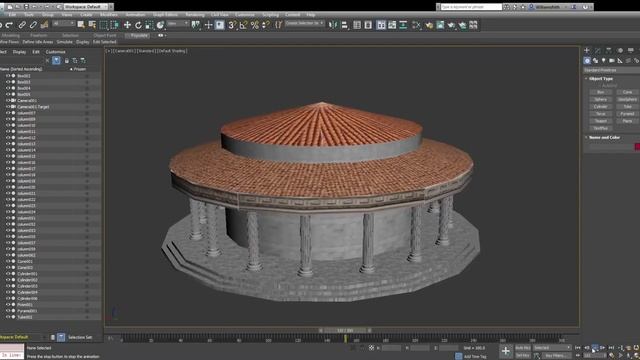Toggle Spinner Snap
The width and height of the screenshot is (640, 360).
266,25
